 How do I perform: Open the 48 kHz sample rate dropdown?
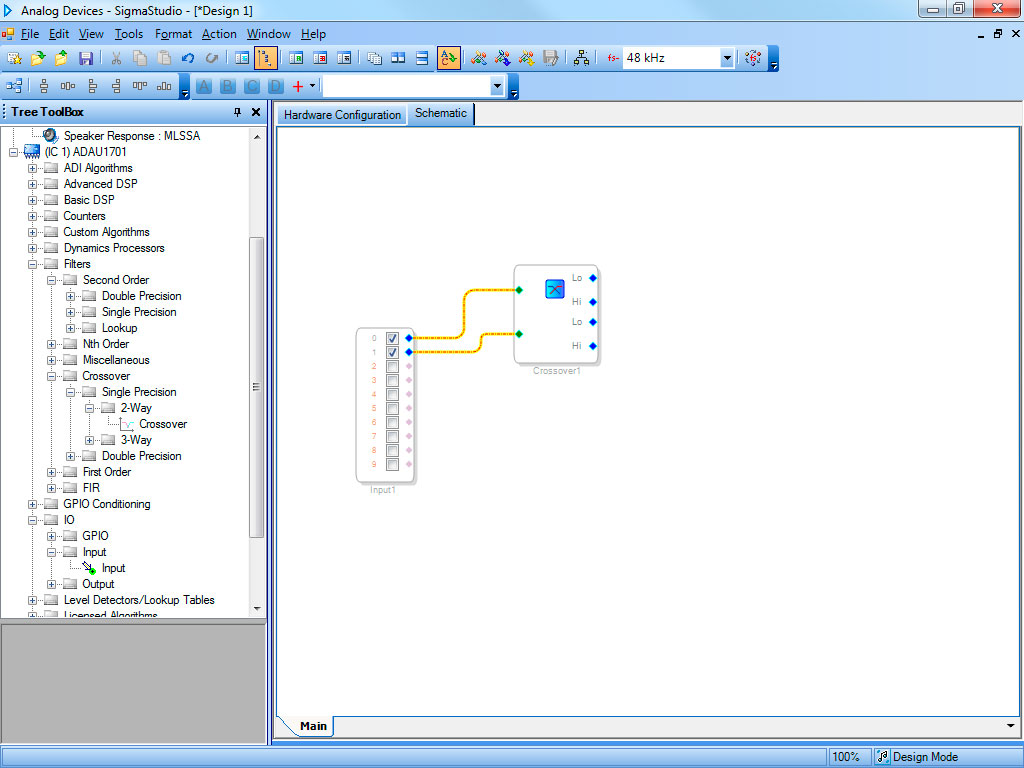point(727,58)
